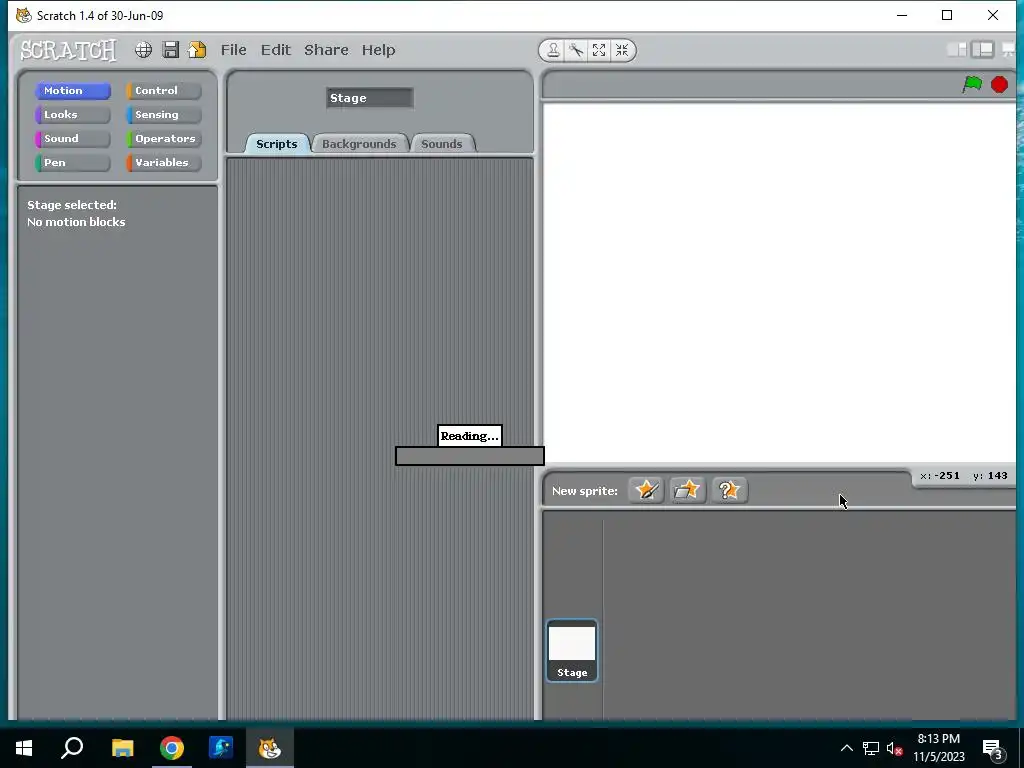Click the 'Reading...' label
The width and height of the screenshot is (1024, 768).
[x=470, y=436]
